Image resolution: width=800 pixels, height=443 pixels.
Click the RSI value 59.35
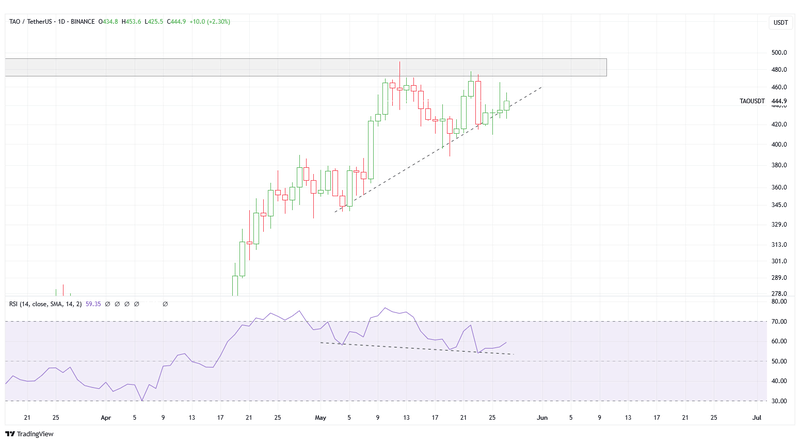[x=93, y=304]
